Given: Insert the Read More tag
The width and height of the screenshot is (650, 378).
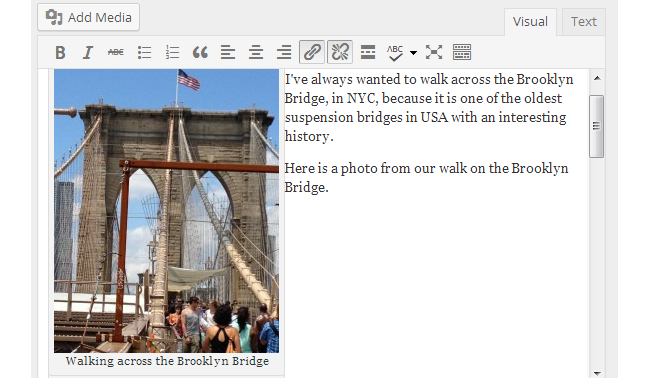Looking at the screenshot, I should (368, 53).
